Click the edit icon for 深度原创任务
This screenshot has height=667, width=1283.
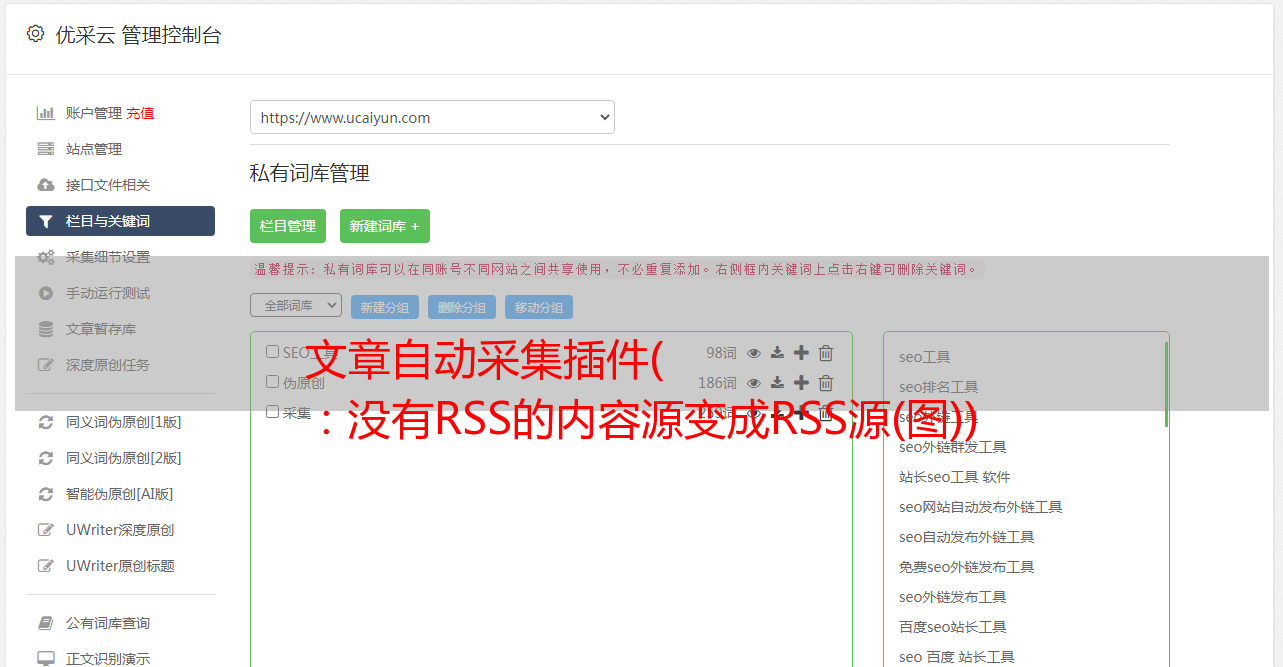point(46,365)
